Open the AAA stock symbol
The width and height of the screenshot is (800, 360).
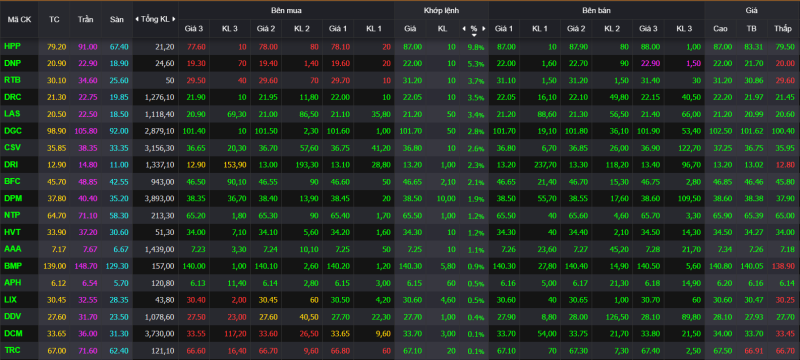click(x=12, y=249)
